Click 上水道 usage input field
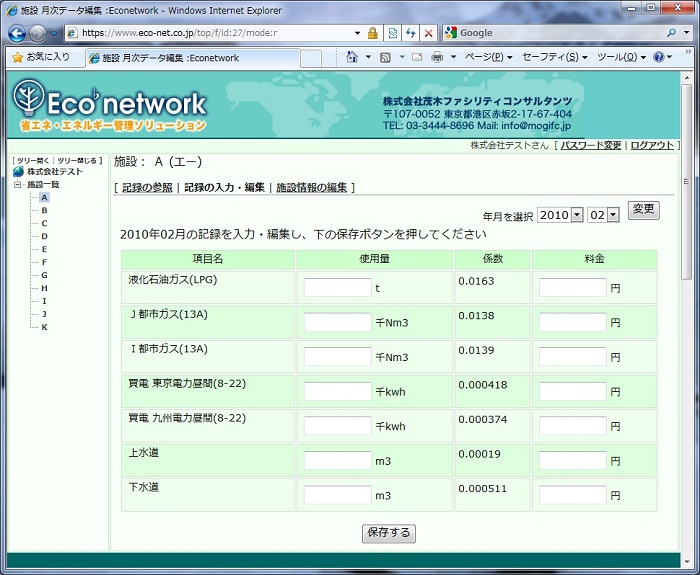This screenshot has height=575, width=700. [338, 460]
